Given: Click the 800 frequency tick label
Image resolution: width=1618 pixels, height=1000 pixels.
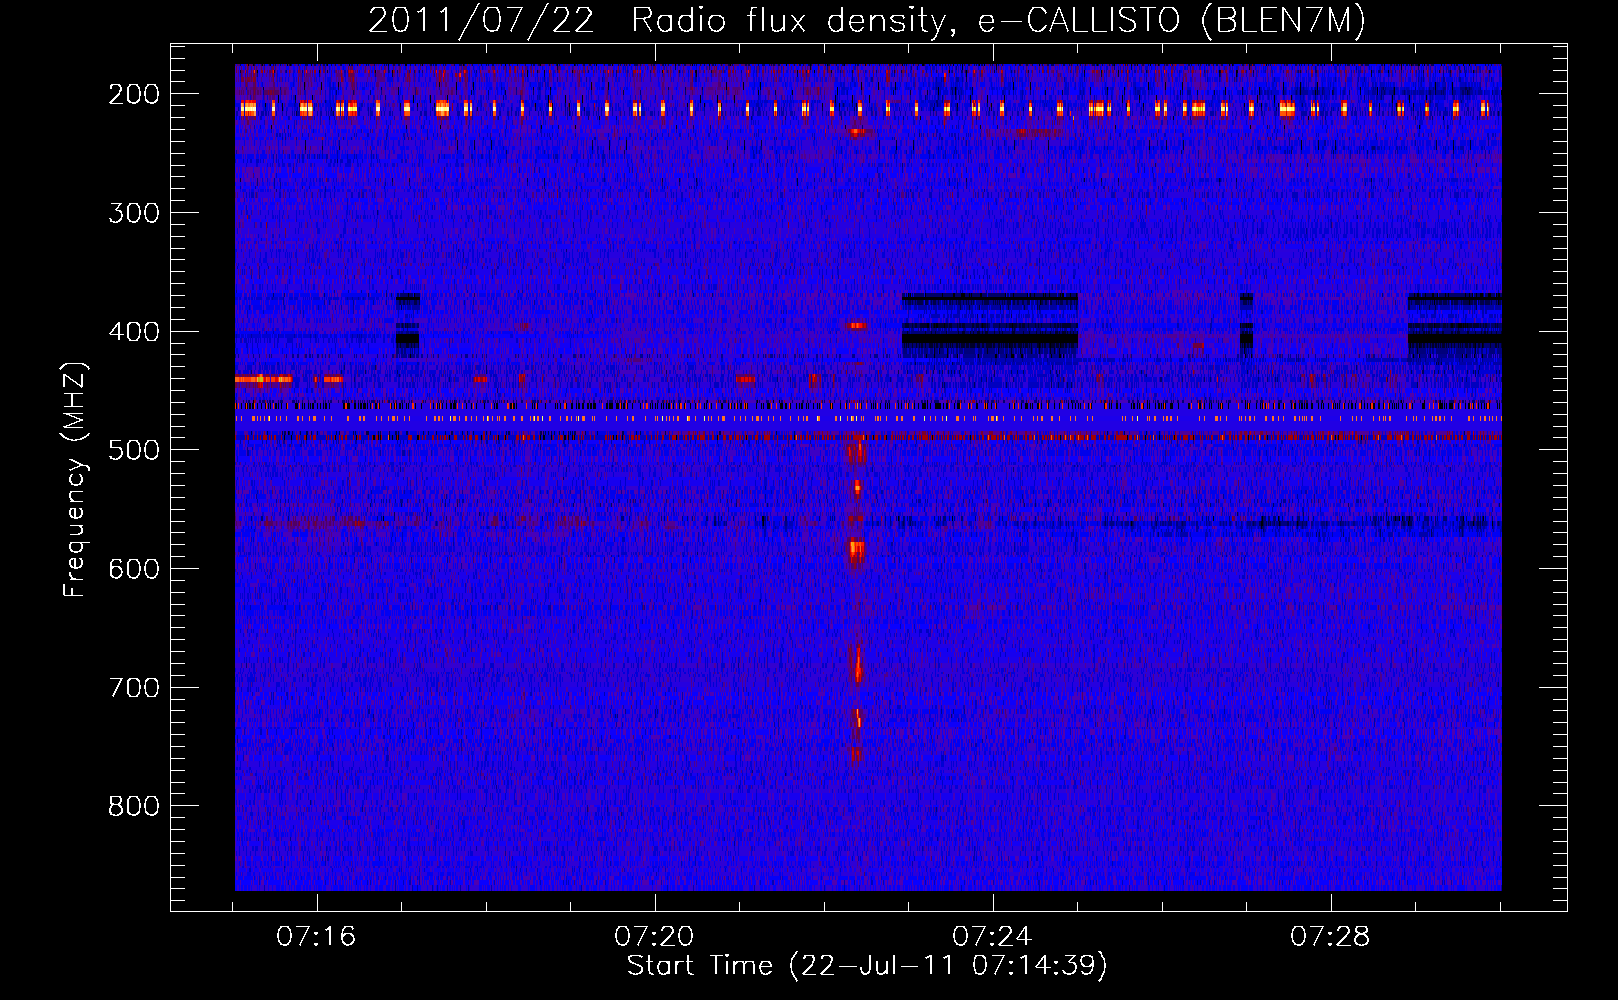Looking at the screenshot, I should pos(134,806).
